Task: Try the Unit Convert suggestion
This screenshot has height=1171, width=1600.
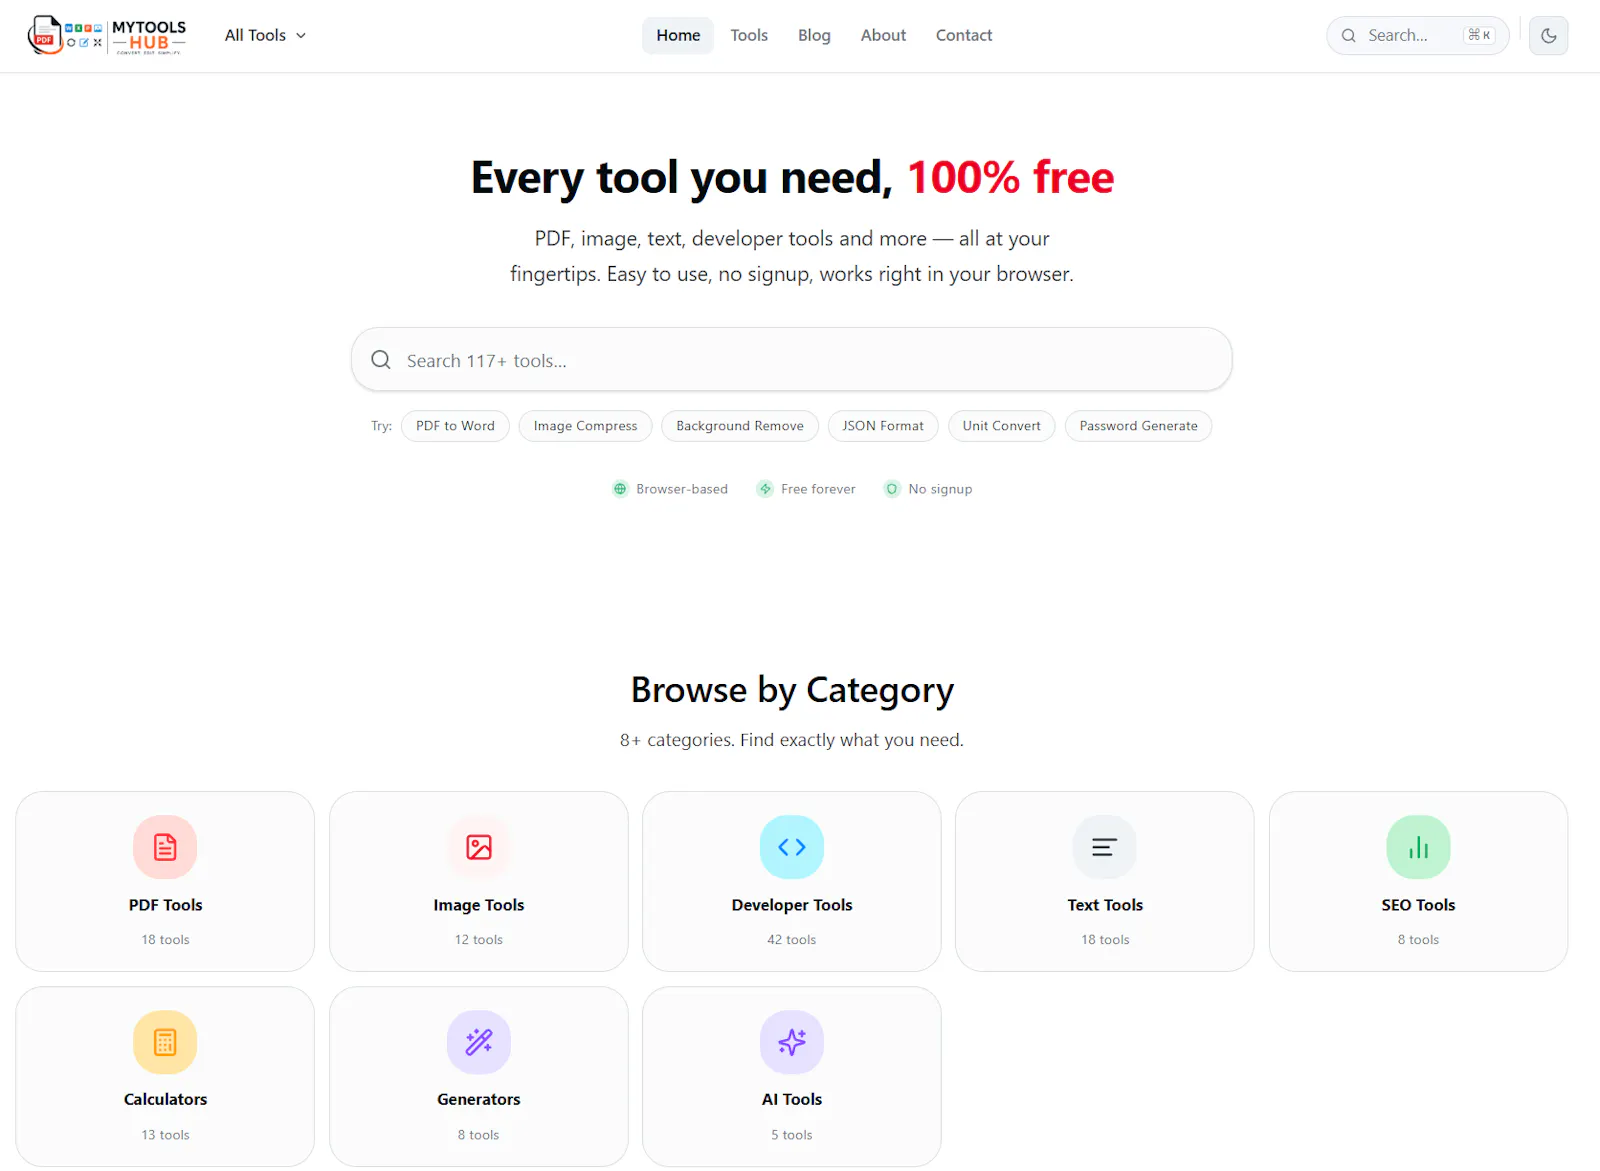Action: pyautogui.click(x=1001, y=426)
